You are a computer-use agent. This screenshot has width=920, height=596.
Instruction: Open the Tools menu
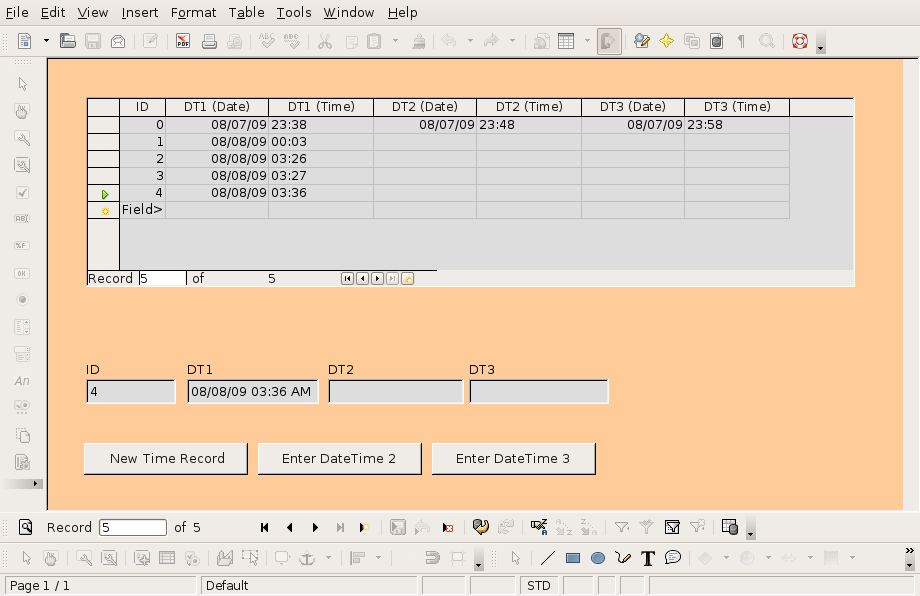[x=294, y=13]
